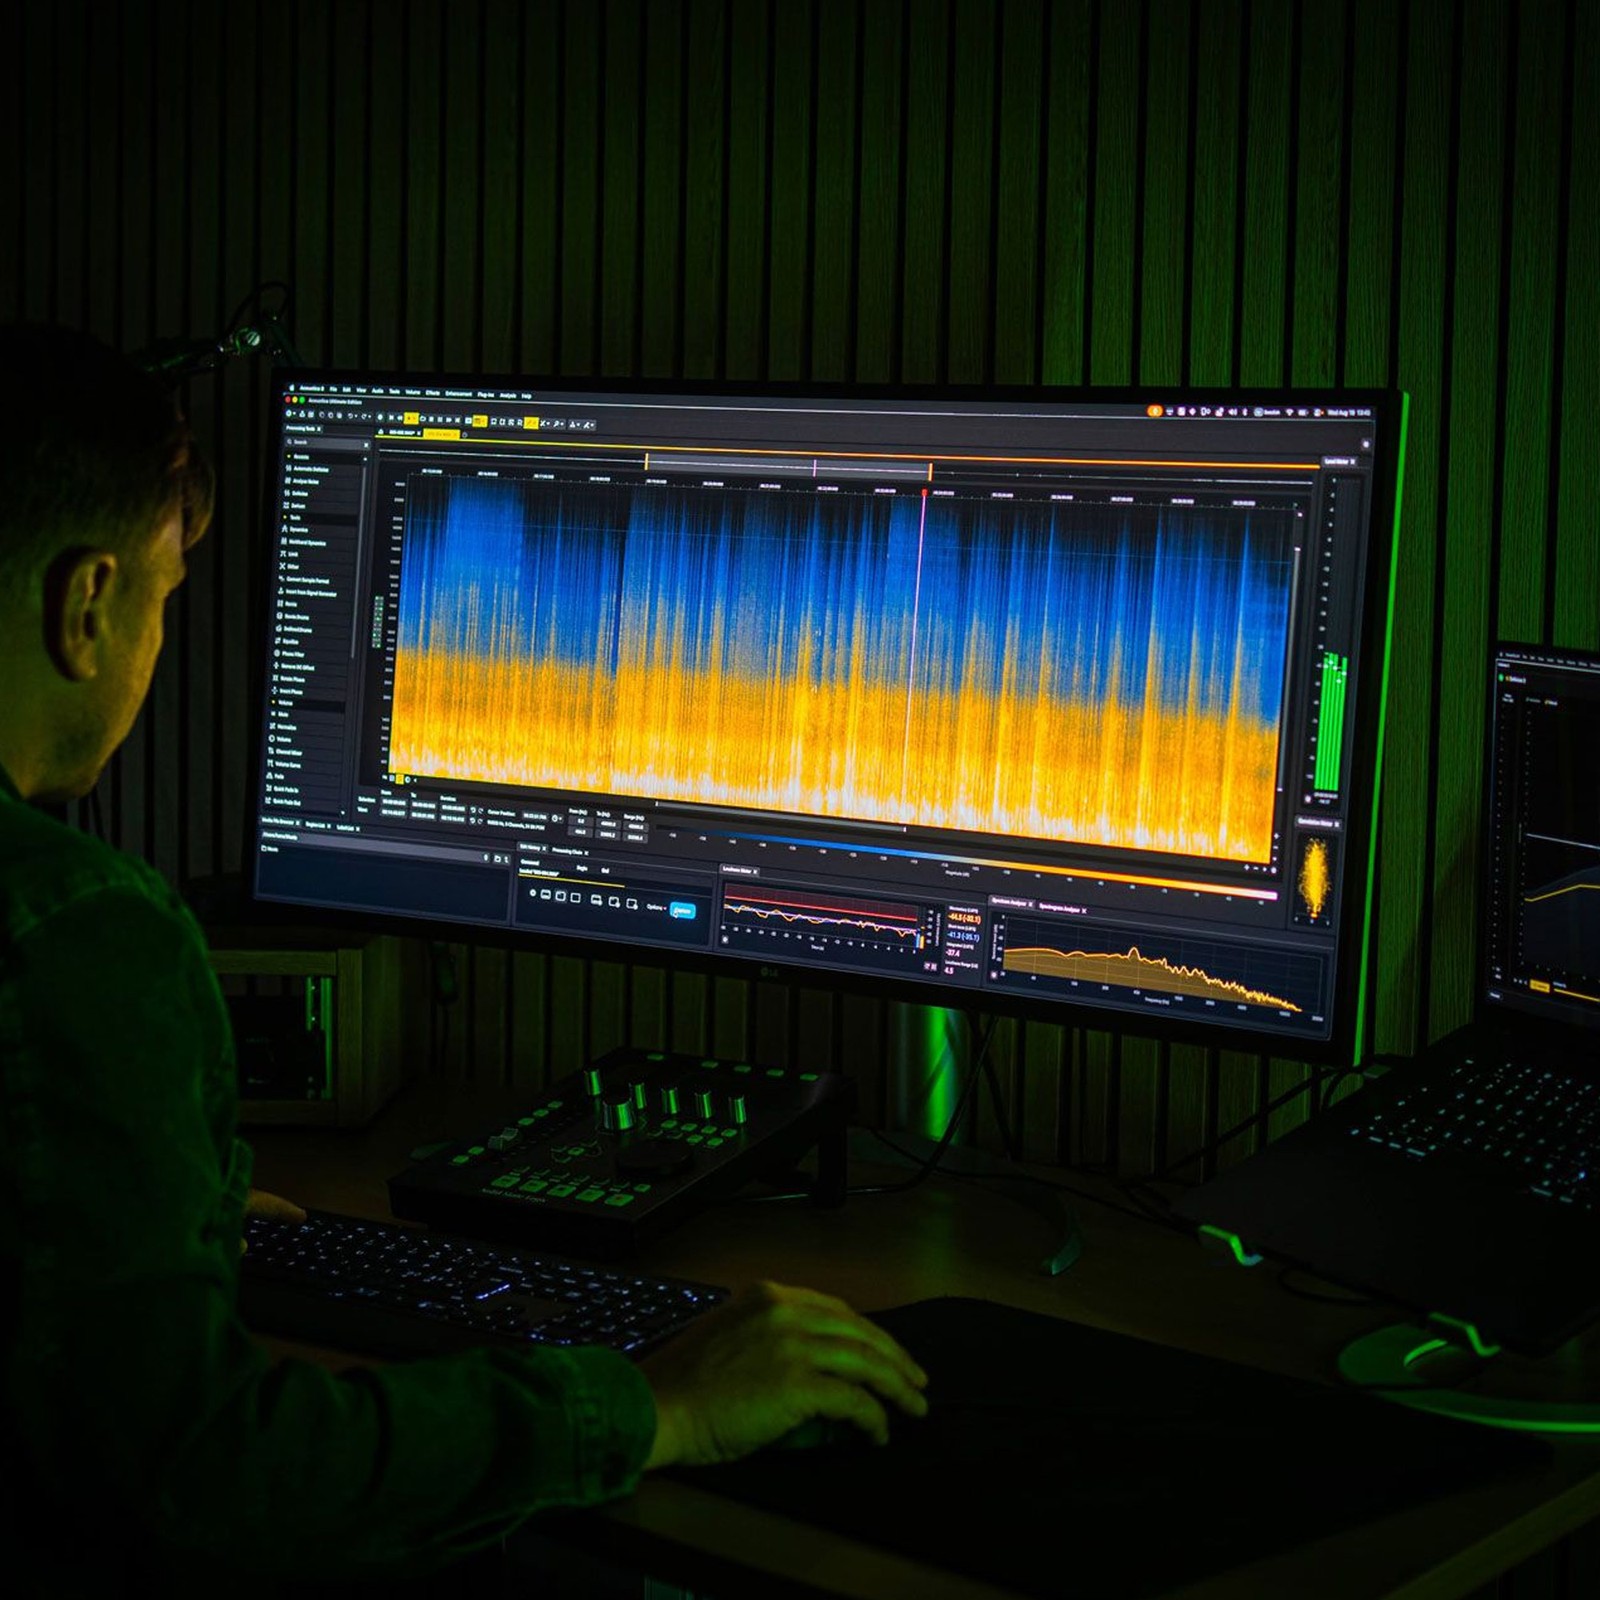Click the volume icon in macOS menu bar

[x=1232, y=412]
